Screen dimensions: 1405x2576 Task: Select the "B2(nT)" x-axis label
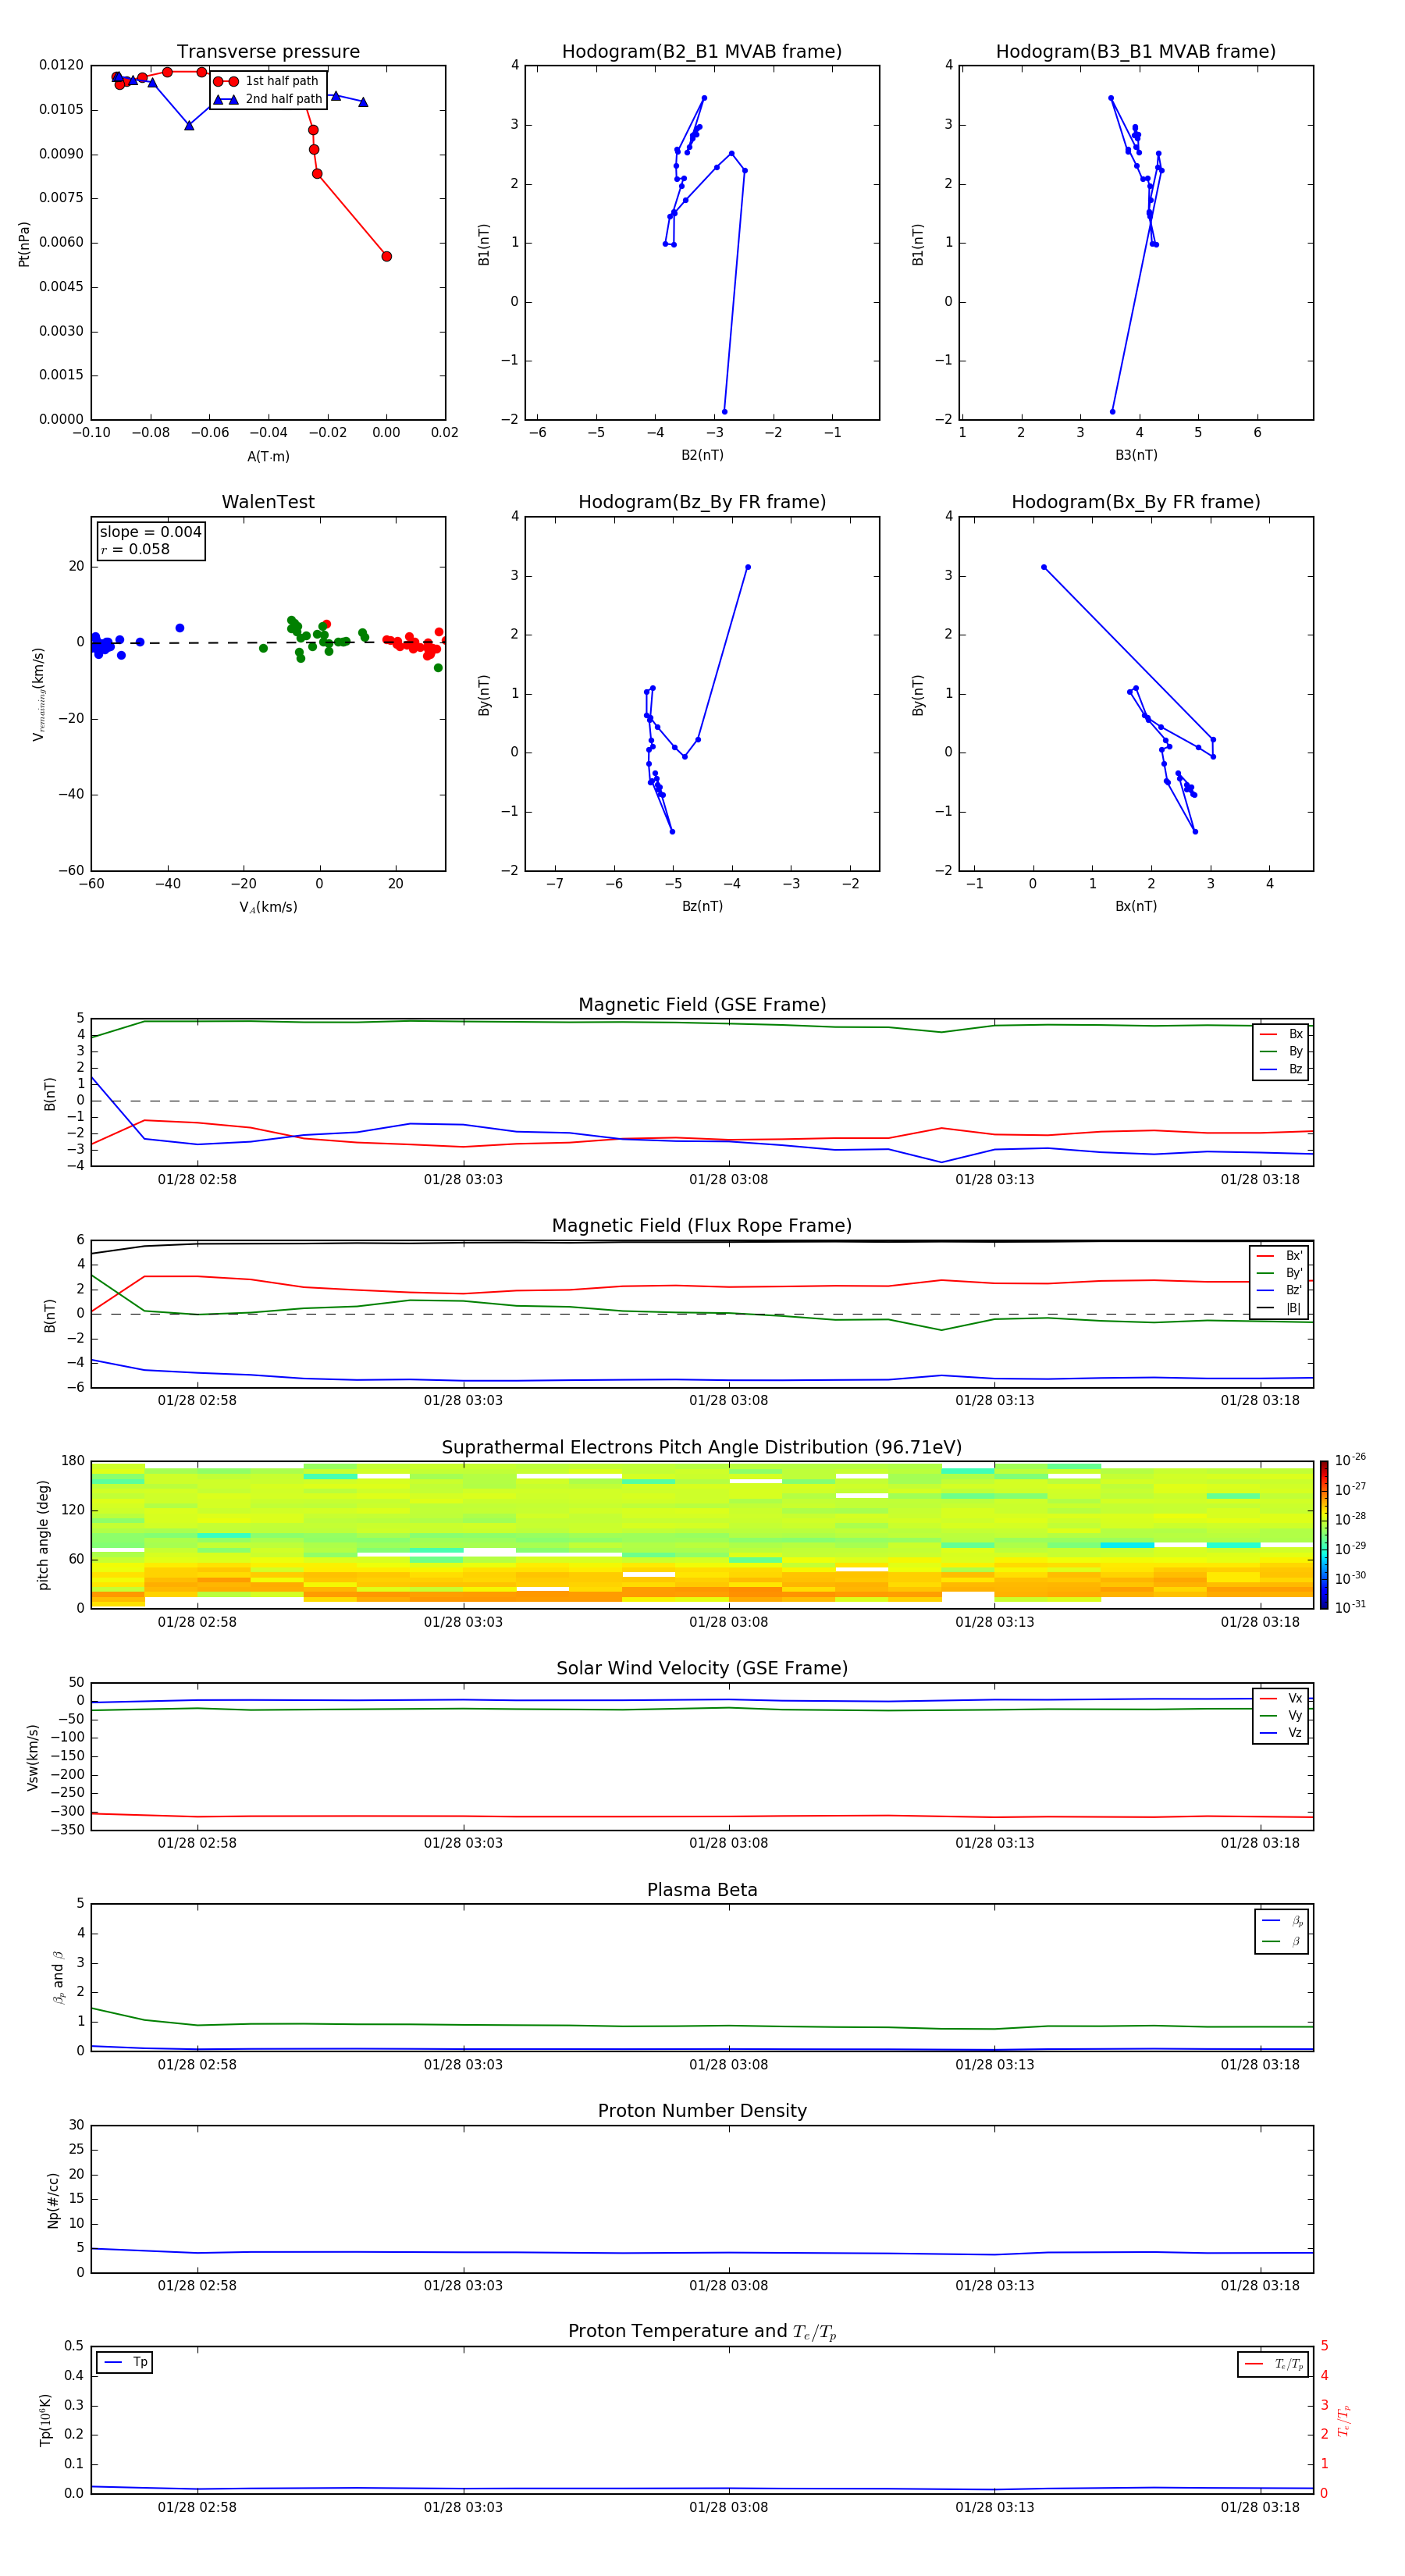[702, 455]
